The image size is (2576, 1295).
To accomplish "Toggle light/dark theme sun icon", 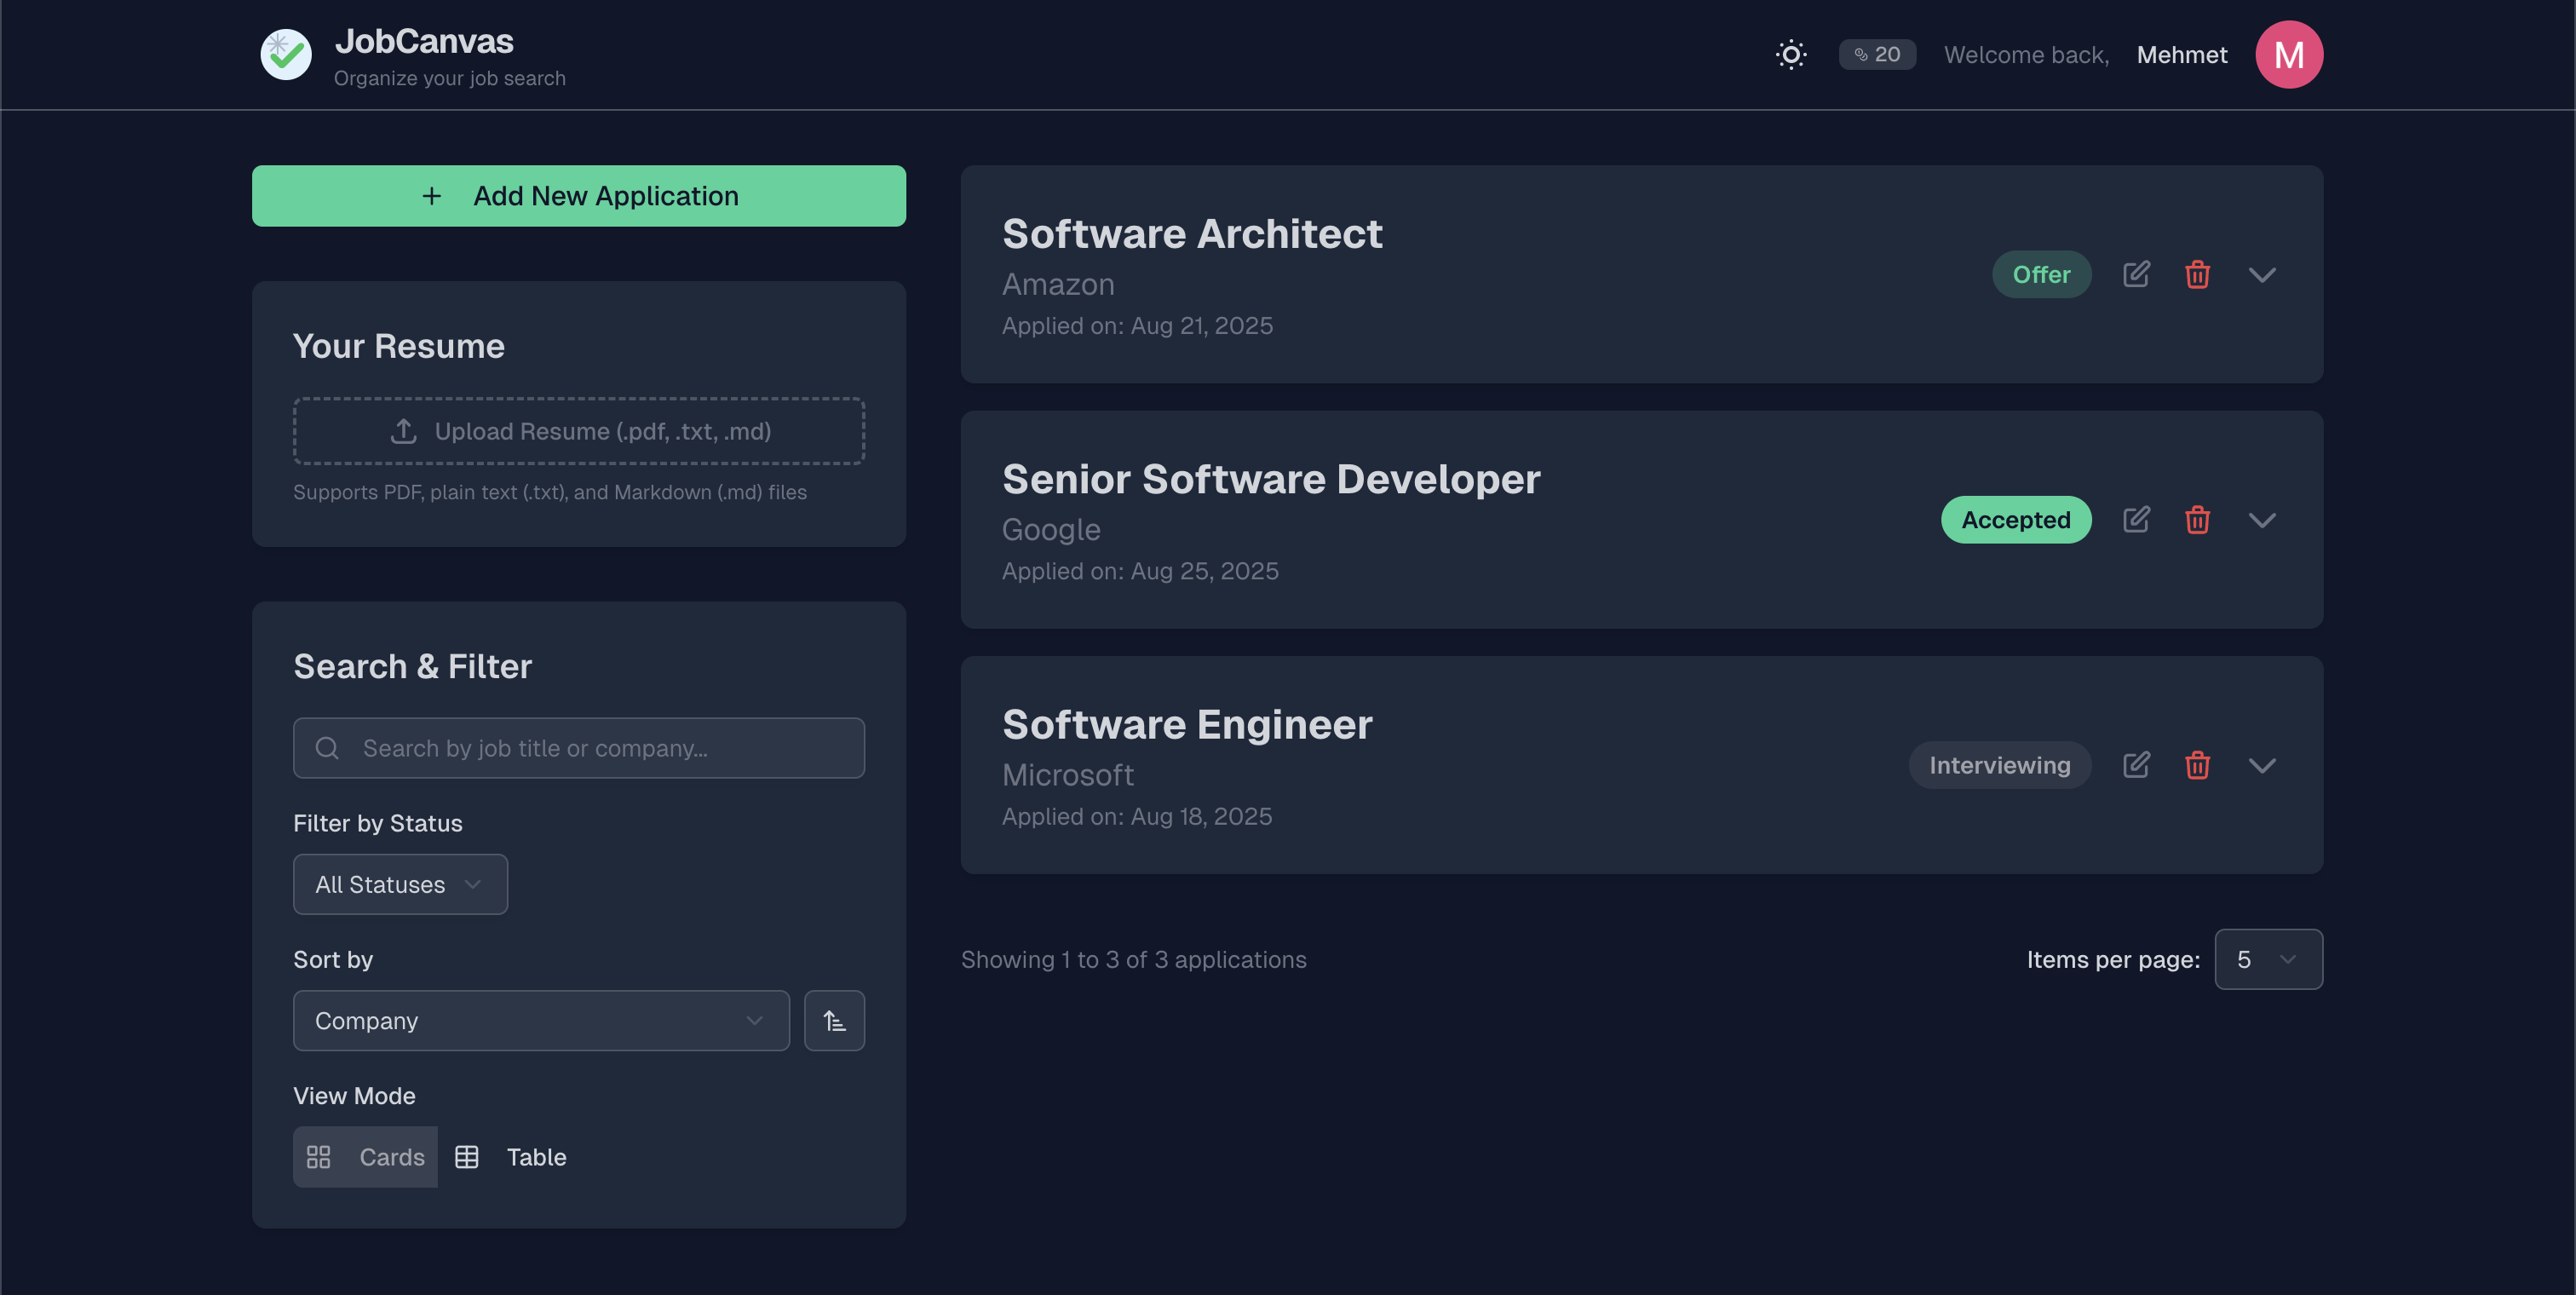I will coord(1790,54).
